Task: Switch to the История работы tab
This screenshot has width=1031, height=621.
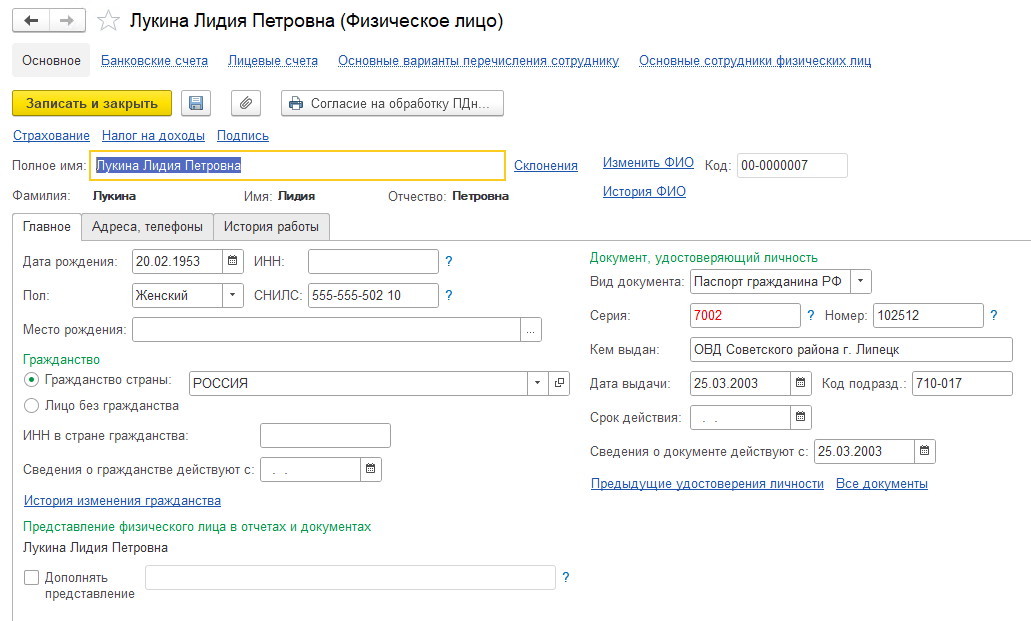Action: point(271,227)
